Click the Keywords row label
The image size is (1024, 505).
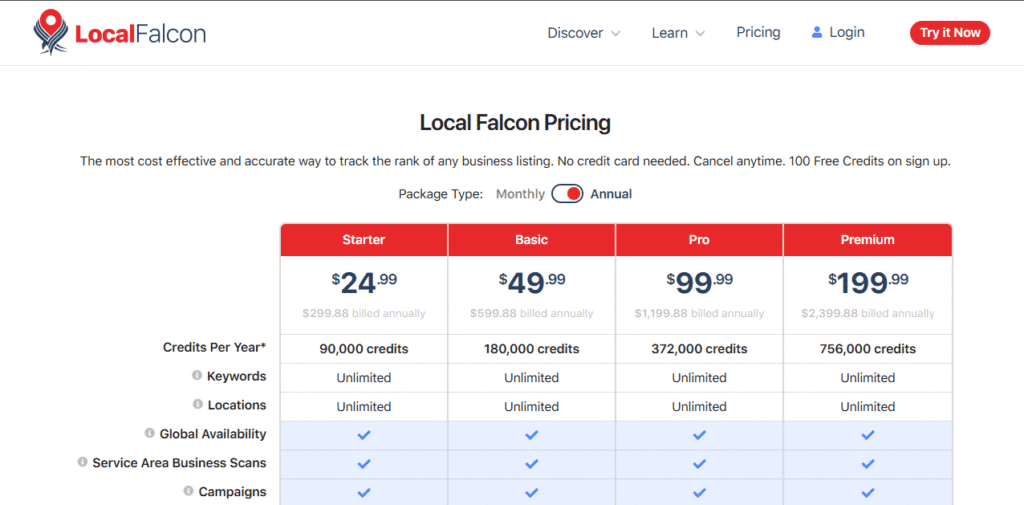coord(236,376)
